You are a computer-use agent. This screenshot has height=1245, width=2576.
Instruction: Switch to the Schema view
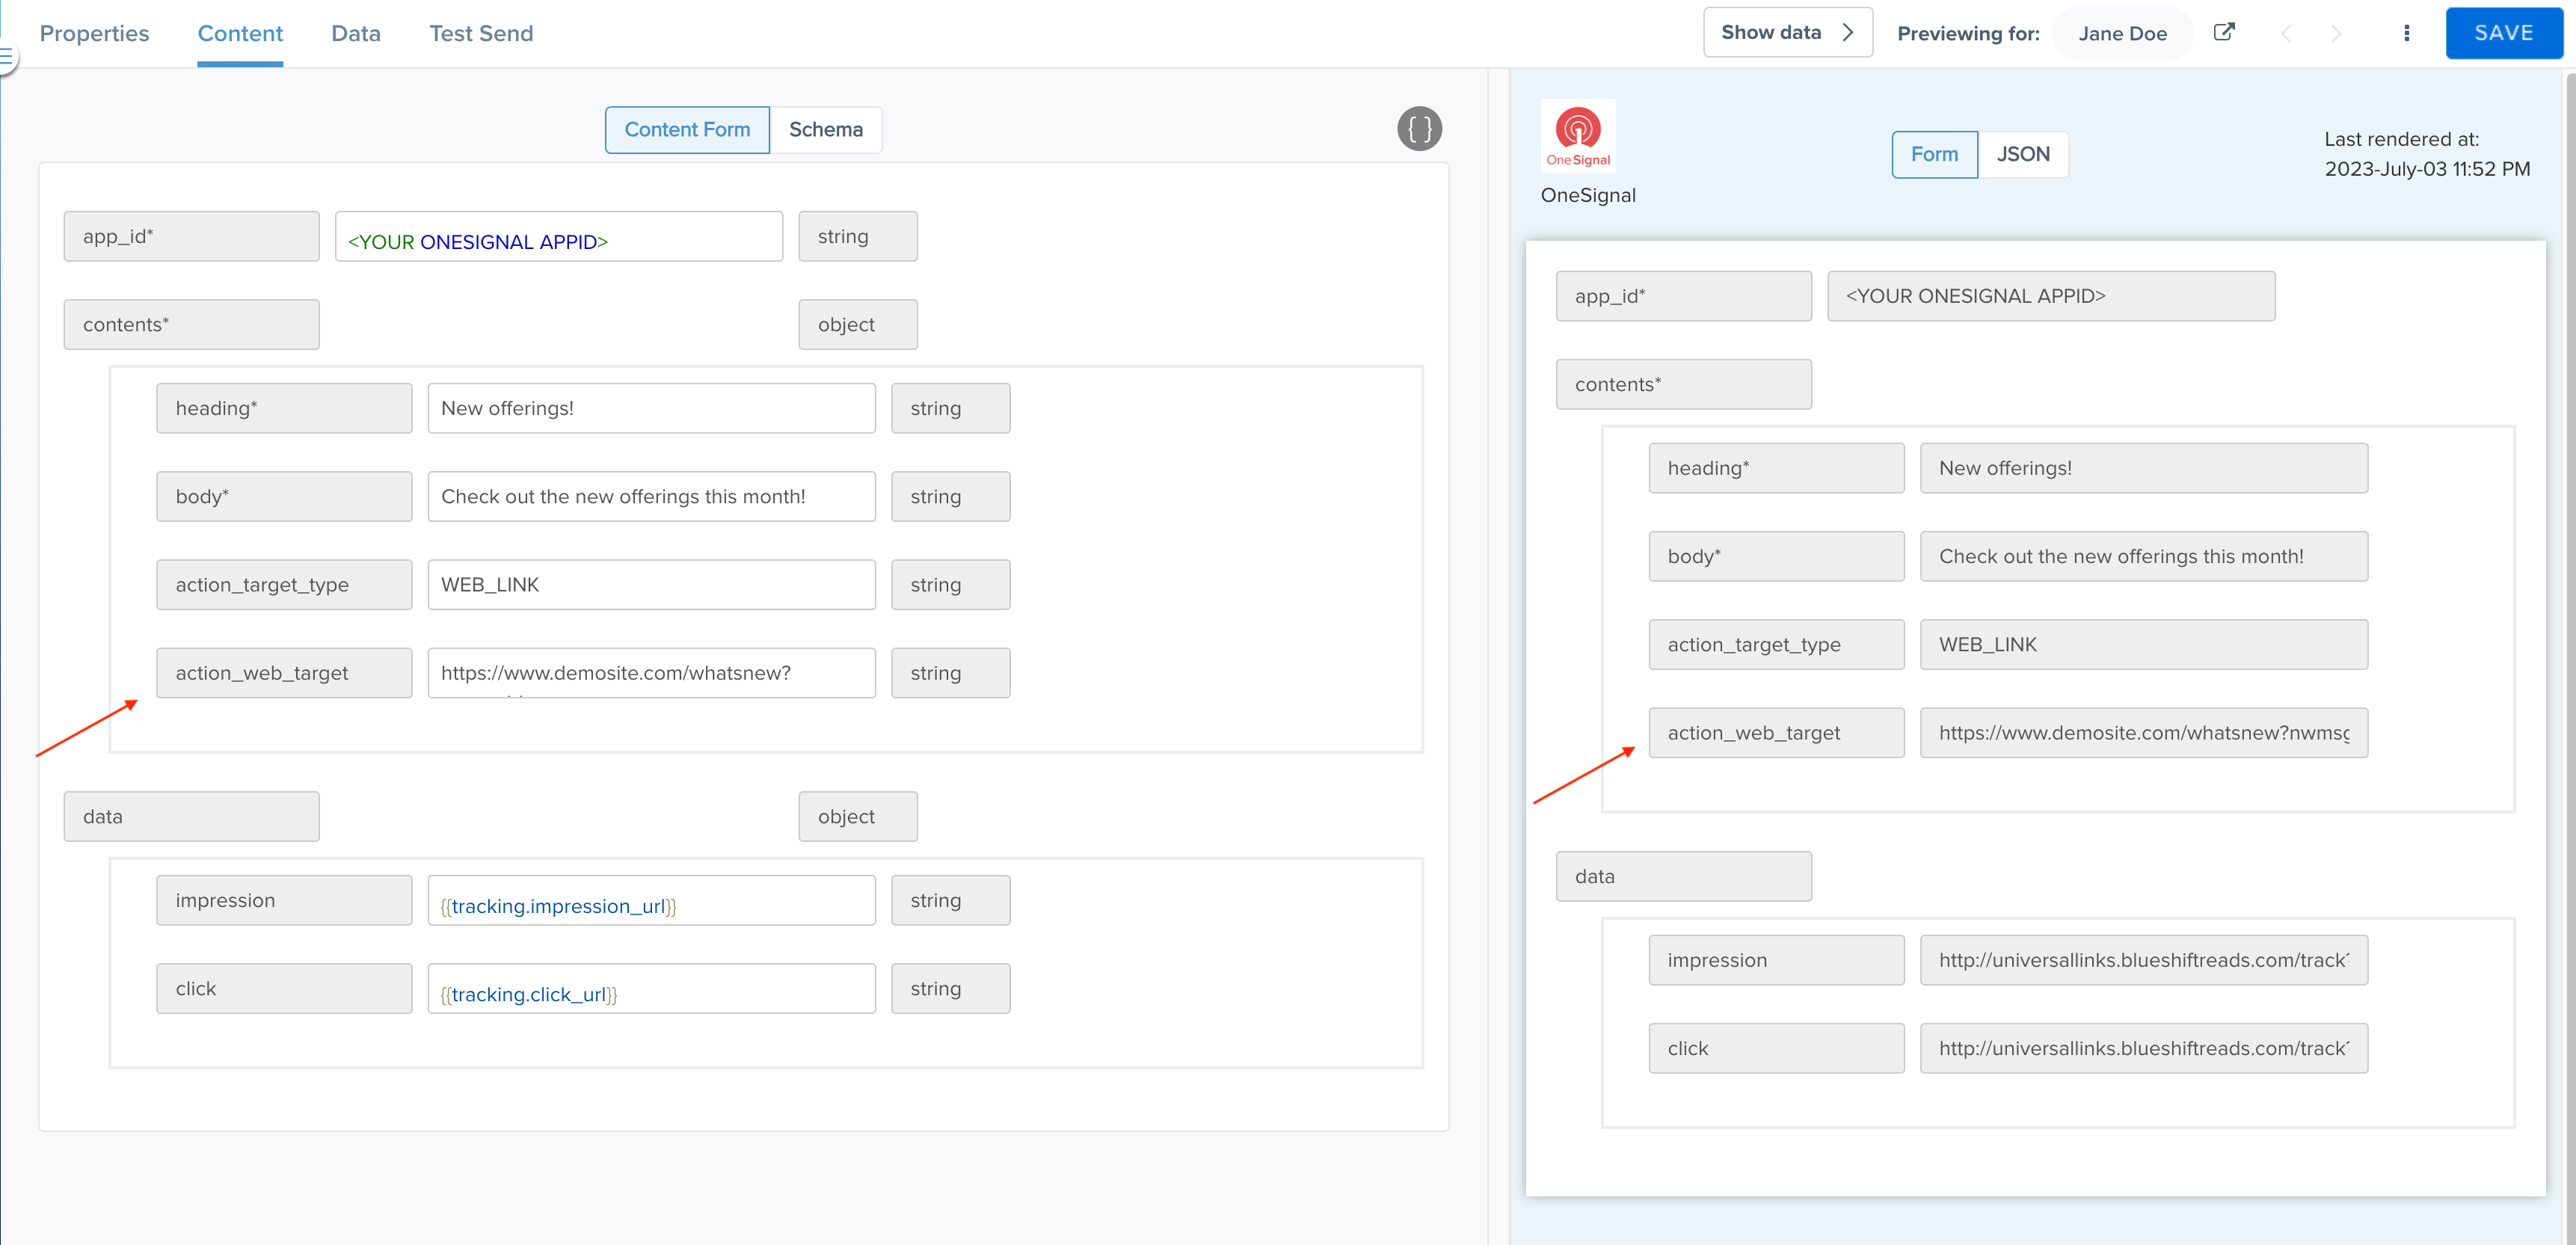click(x=825, y=129)
